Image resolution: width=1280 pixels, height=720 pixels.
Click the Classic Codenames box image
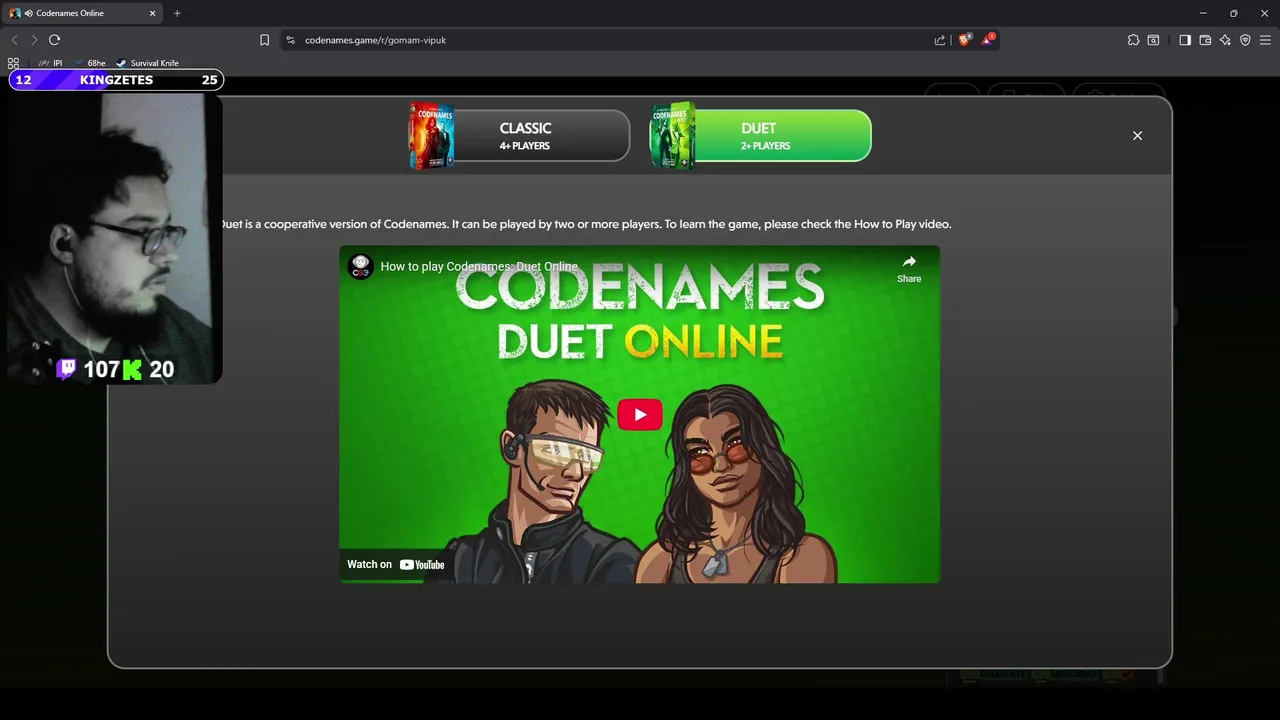431,135
